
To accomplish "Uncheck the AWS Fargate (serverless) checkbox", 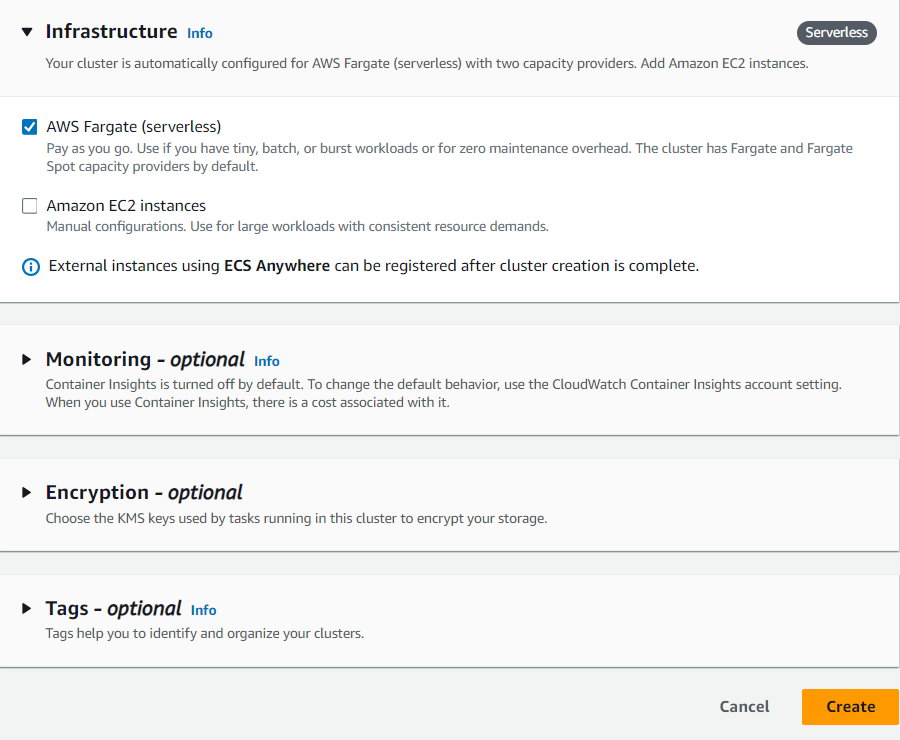I will [x=30, y=127].
